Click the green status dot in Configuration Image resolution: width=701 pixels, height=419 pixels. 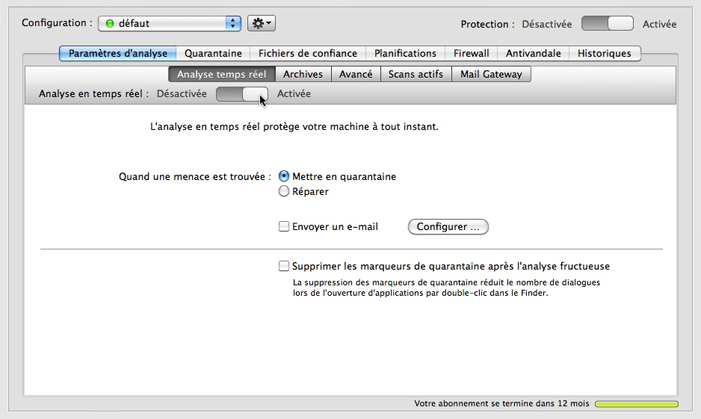110,23
